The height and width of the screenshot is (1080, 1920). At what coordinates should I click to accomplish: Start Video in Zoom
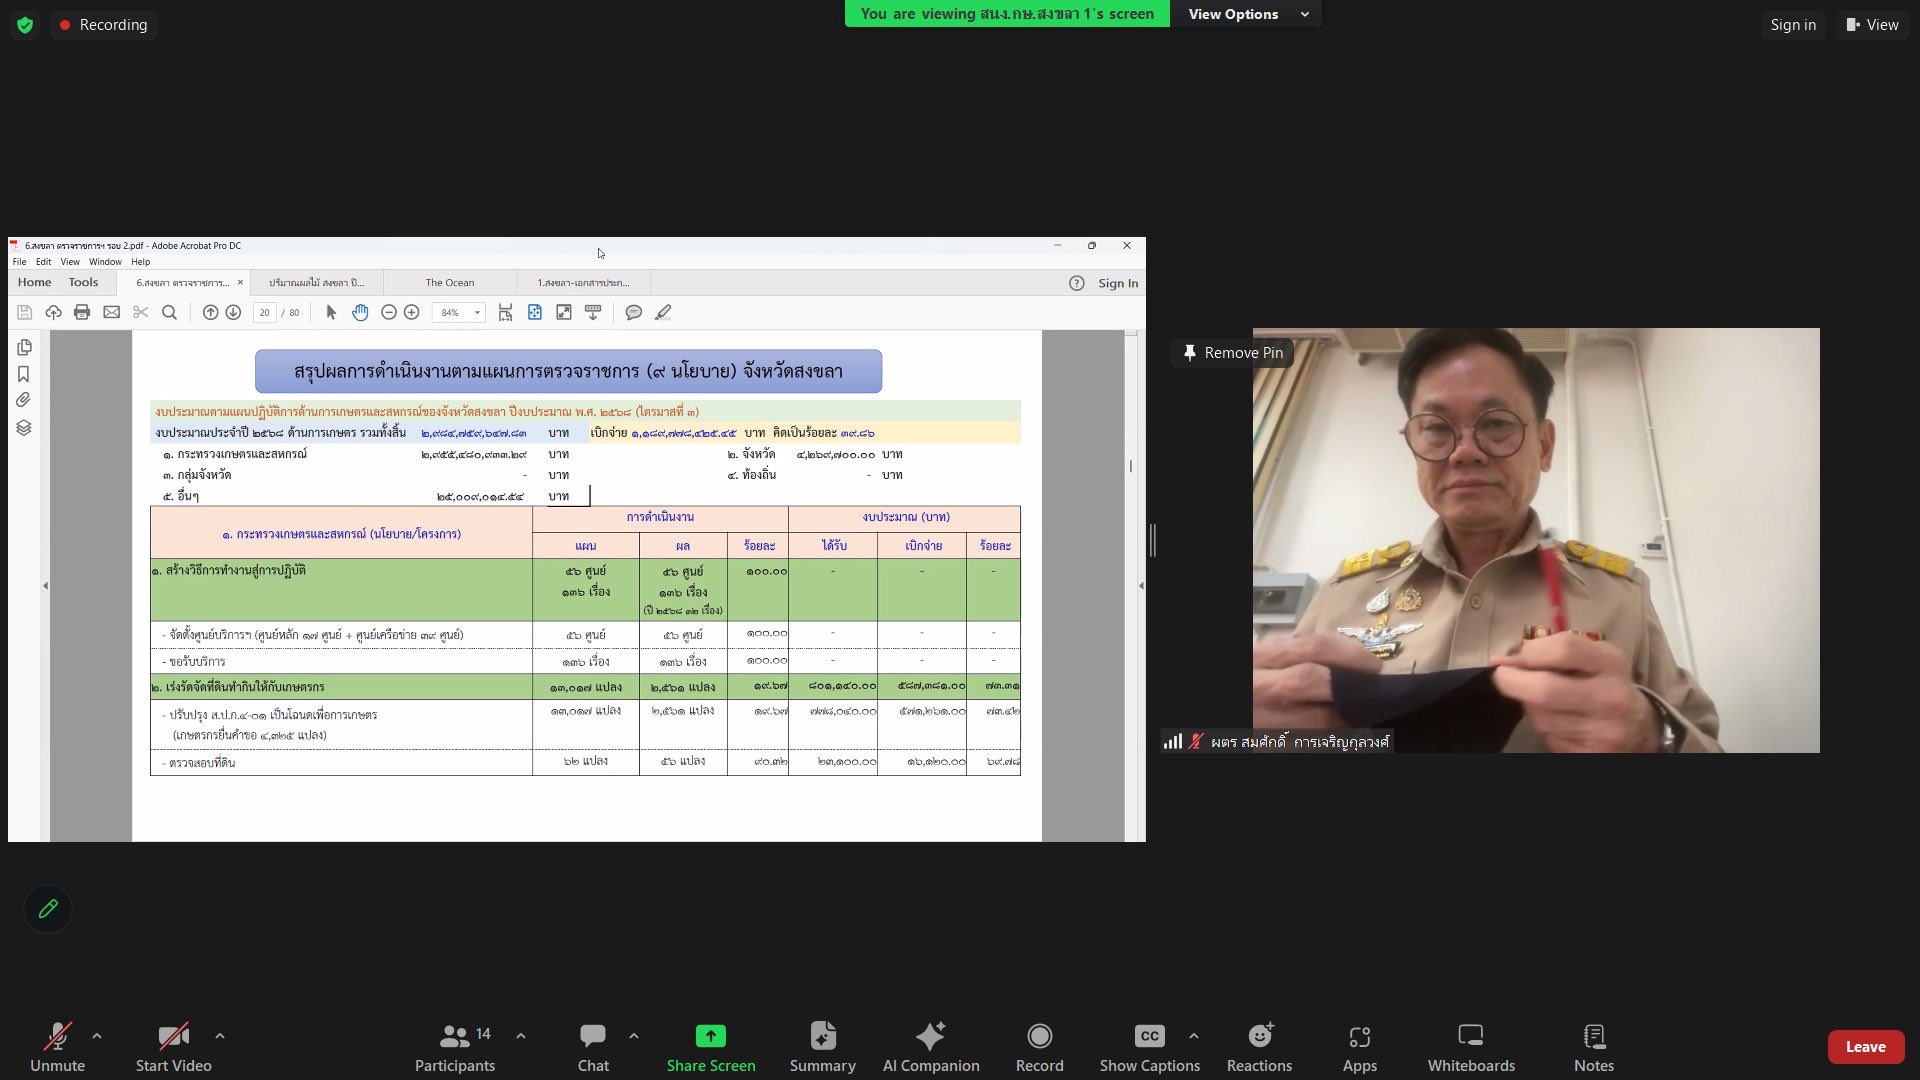(x=173, y=1047)
